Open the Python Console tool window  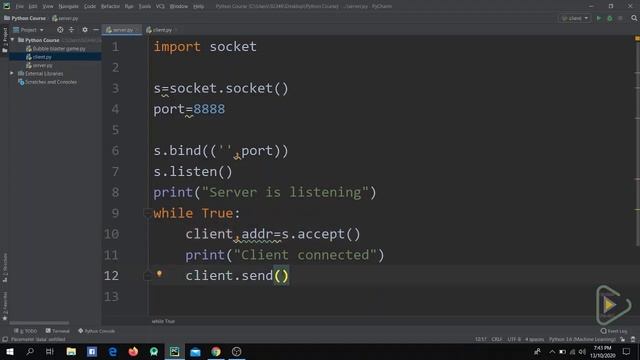pos(96,331)
